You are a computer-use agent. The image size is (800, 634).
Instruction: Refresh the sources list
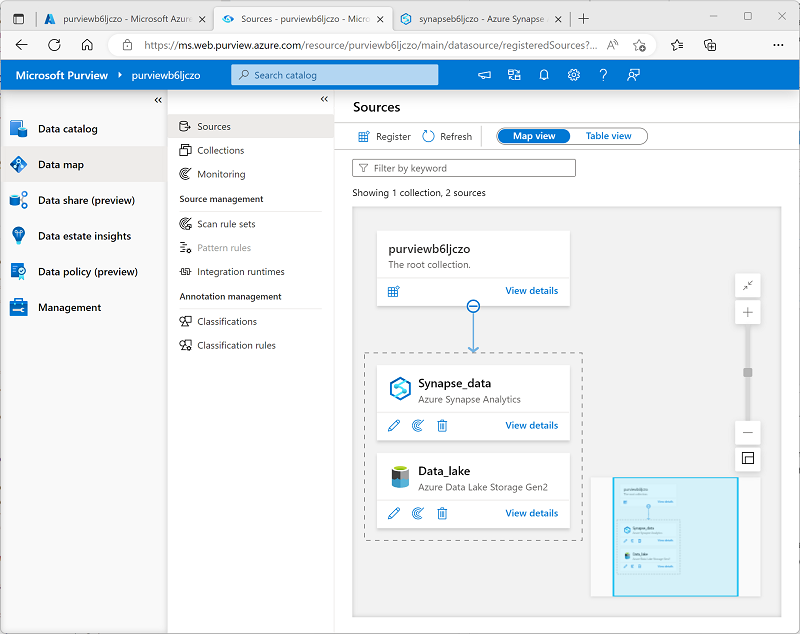point(447,137)
